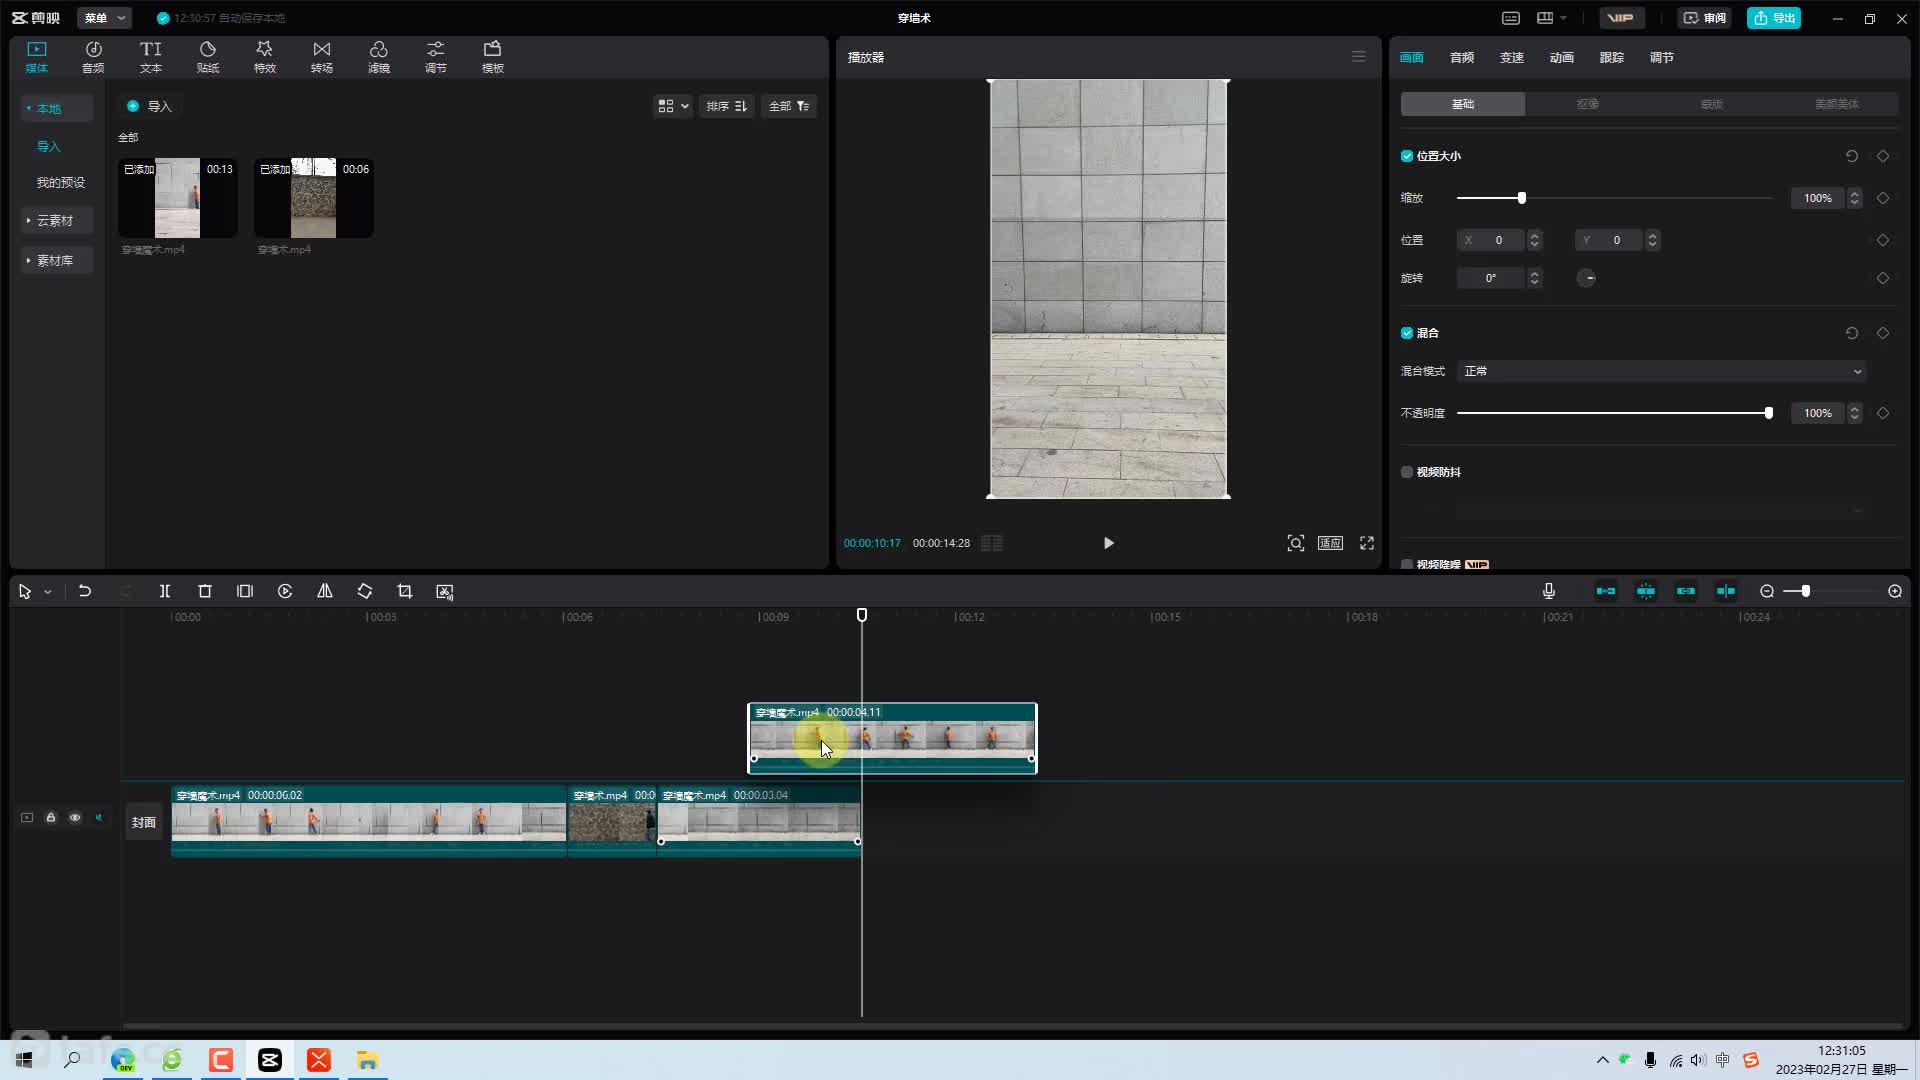Toggle main track lock icon
Image resolution: width=1920 pixels, height=1080 pixels.
pyautogui.click(x=51, y=817)
